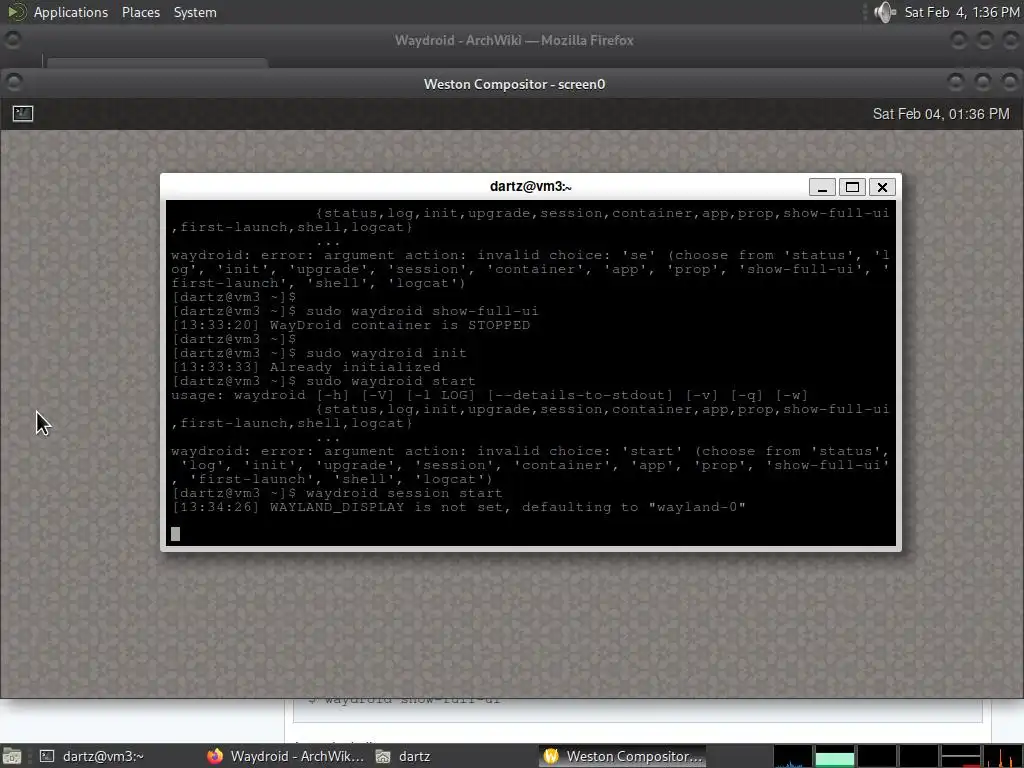Minimize the Weston Compositor window
This screenshot has width=1024, height=768.
[x=956, y=82]
